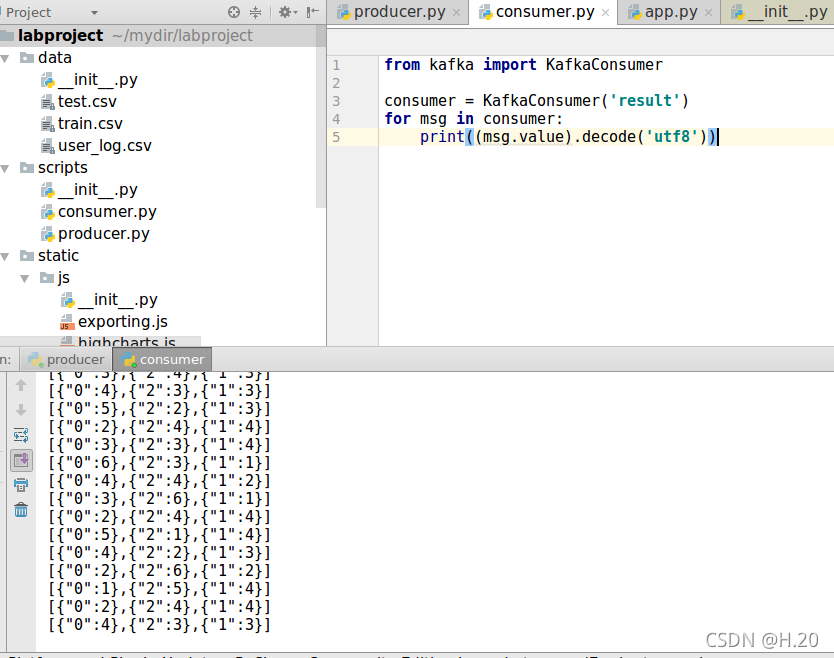834x658 pixels.
Task: Select the js folder
Action: pos(63,278)
